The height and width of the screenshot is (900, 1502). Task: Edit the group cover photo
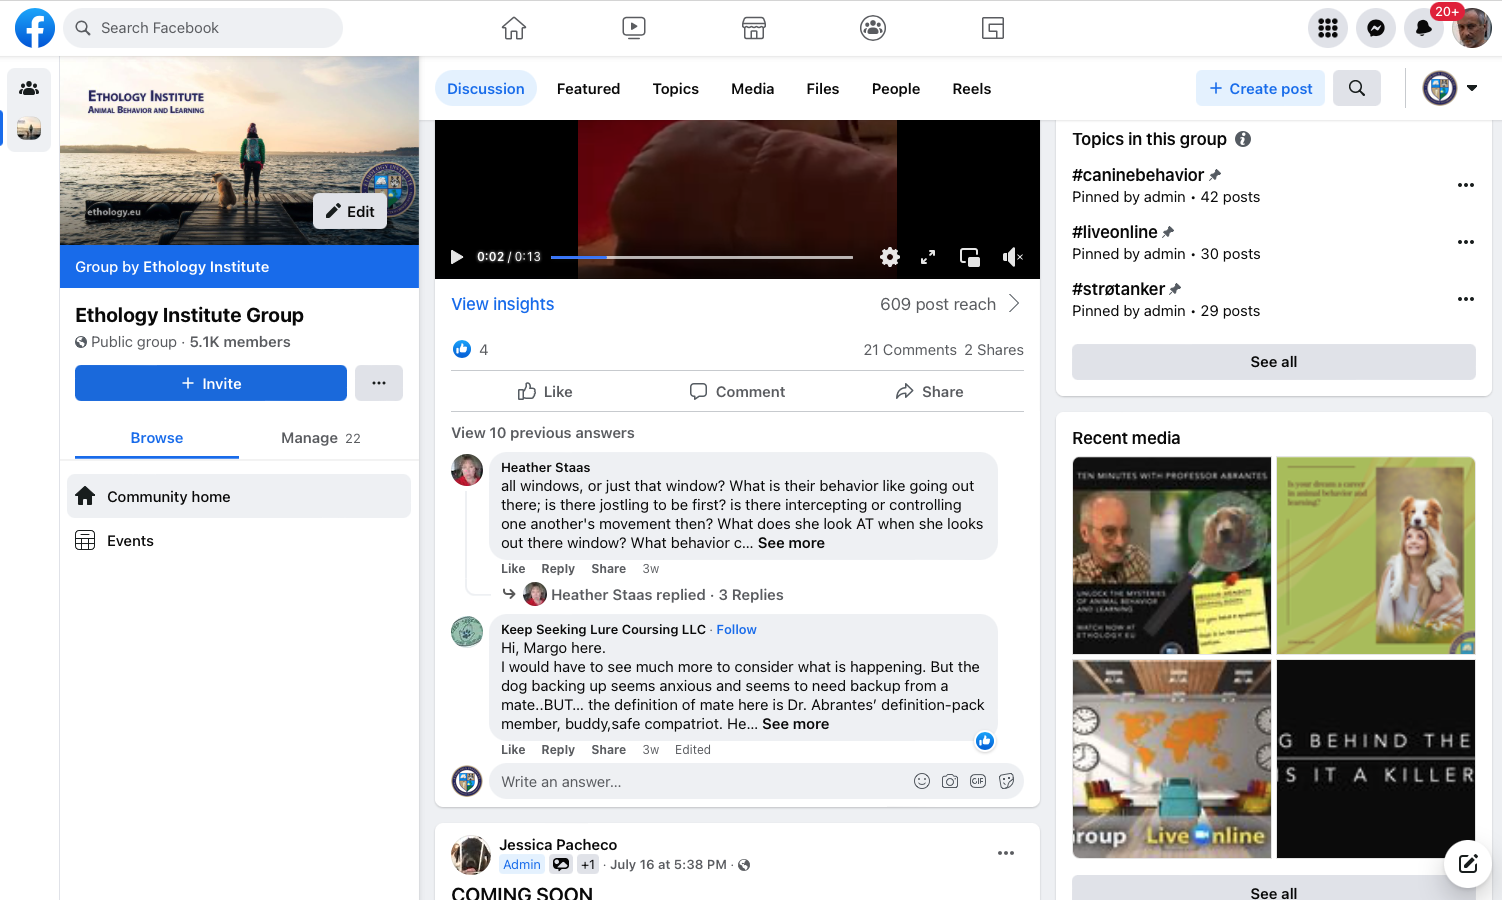pos(350,211)
